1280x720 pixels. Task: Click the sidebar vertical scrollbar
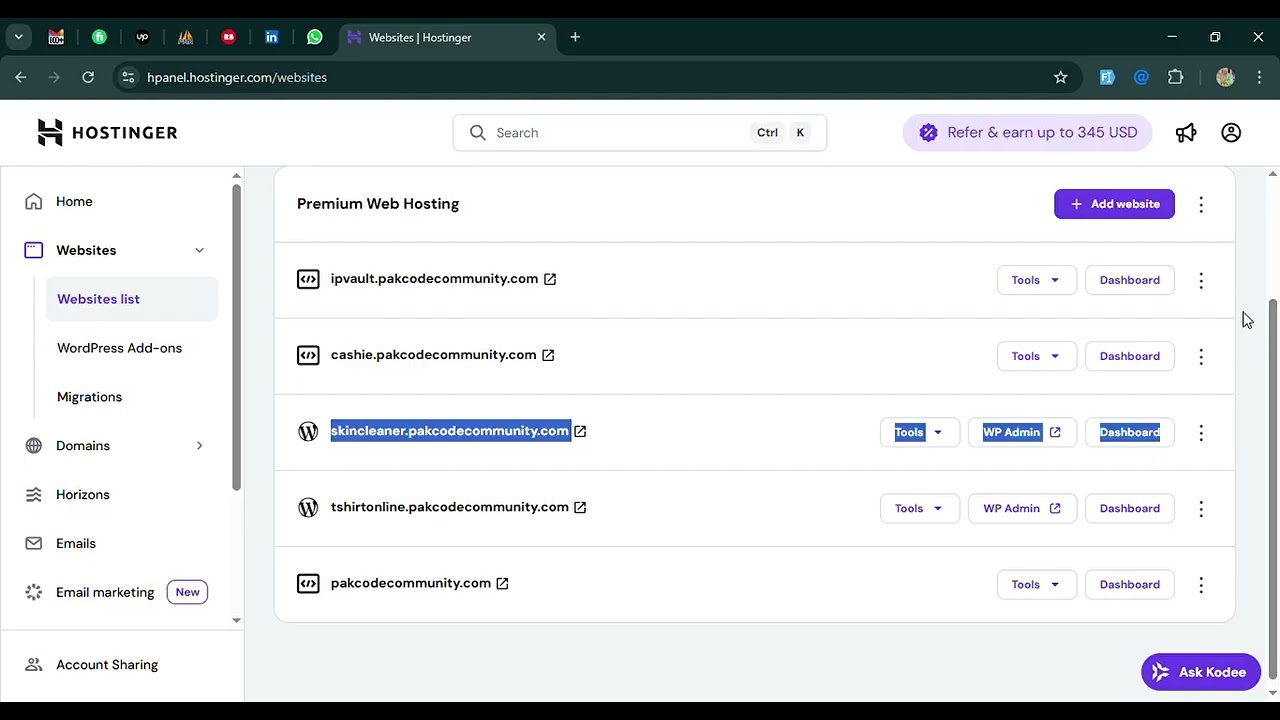pyautogui.click(x=236, y=338)
